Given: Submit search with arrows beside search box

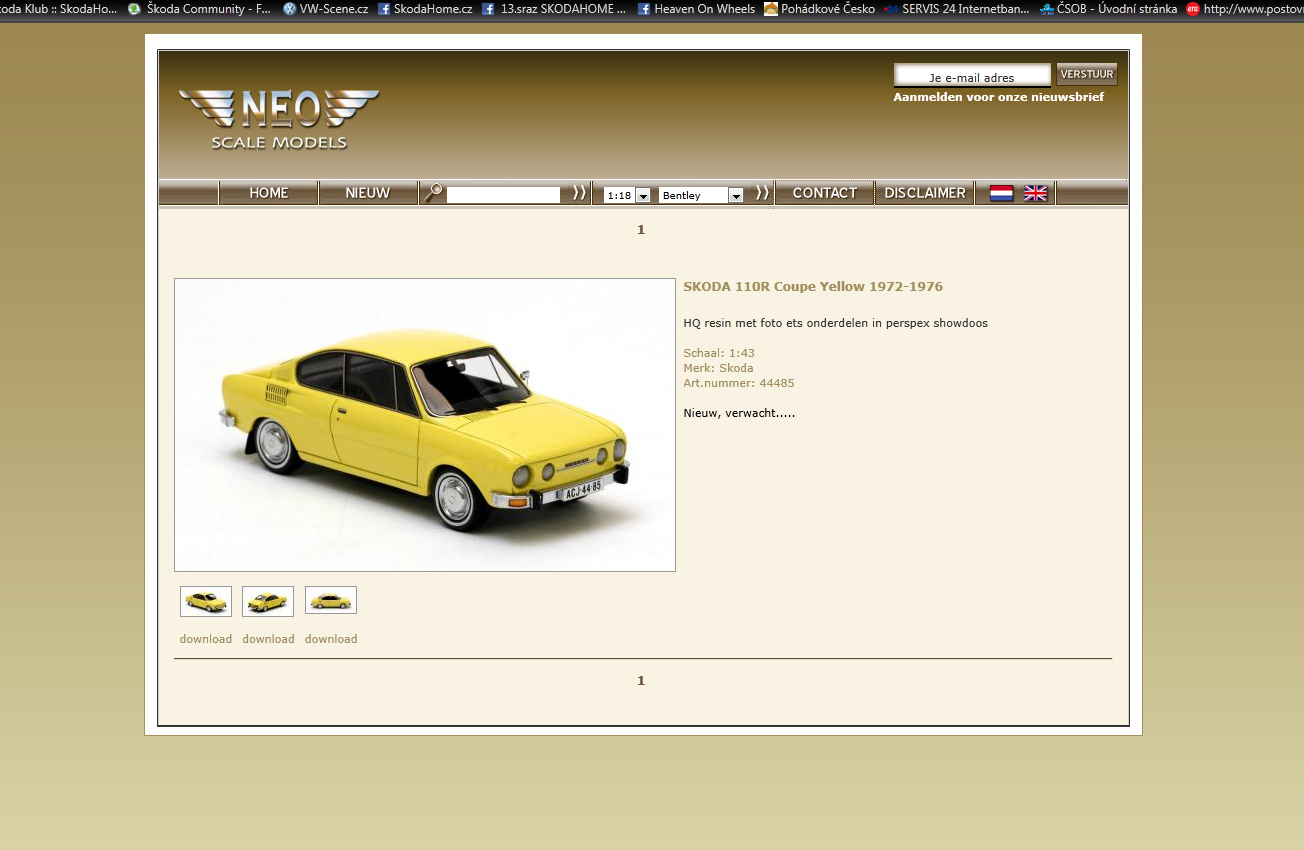Looking at the screenshot, I should click(579, 193).
